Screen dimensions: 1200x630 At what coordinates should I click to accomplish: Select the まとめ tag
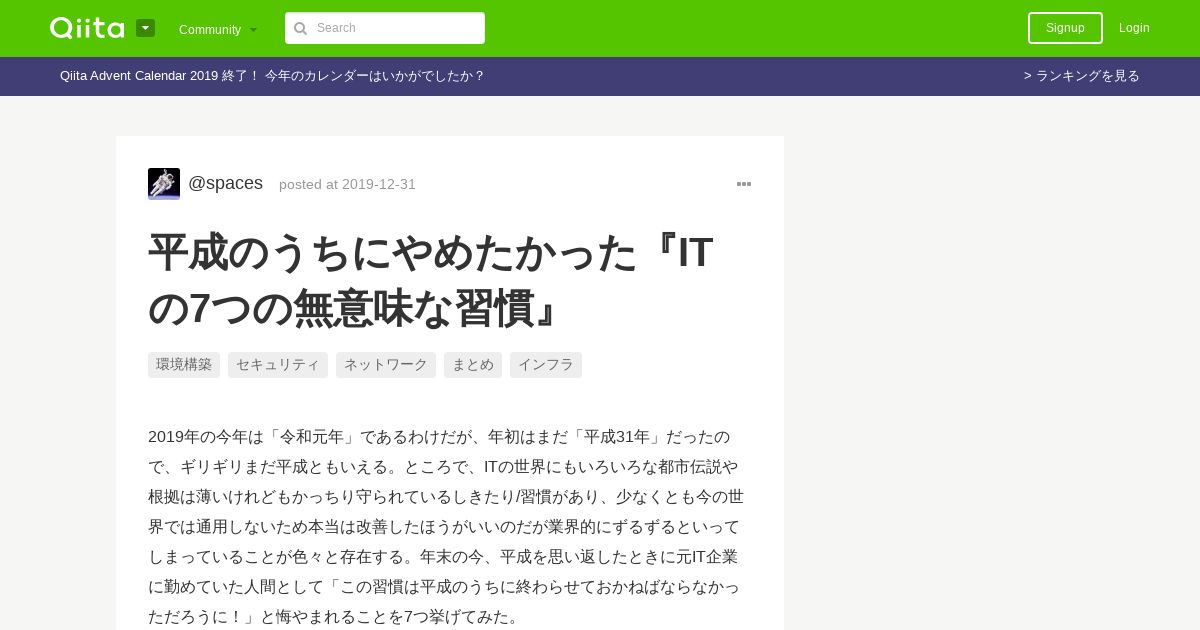pyautogui.click(x=473, y=365)
